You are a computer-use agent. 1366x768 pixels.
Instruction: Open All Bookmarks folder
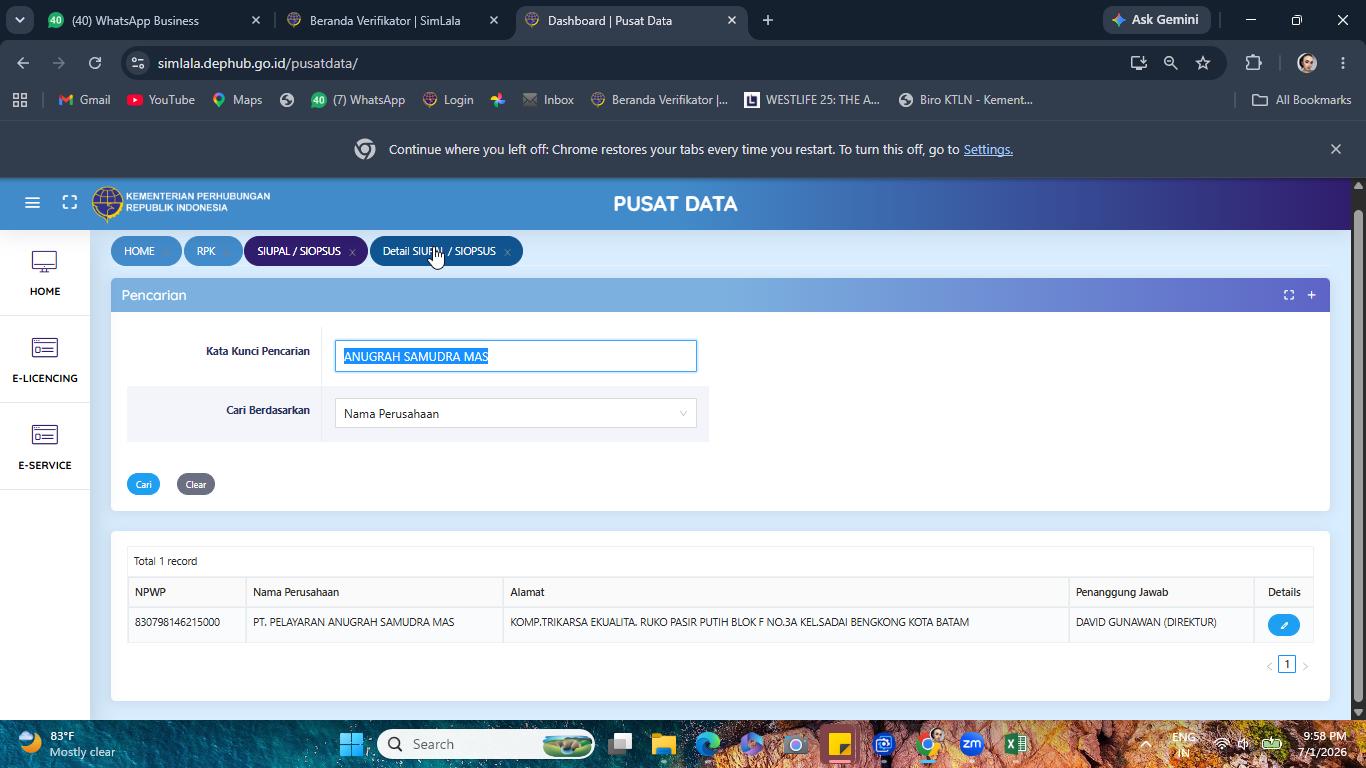tap(1302, 100)
